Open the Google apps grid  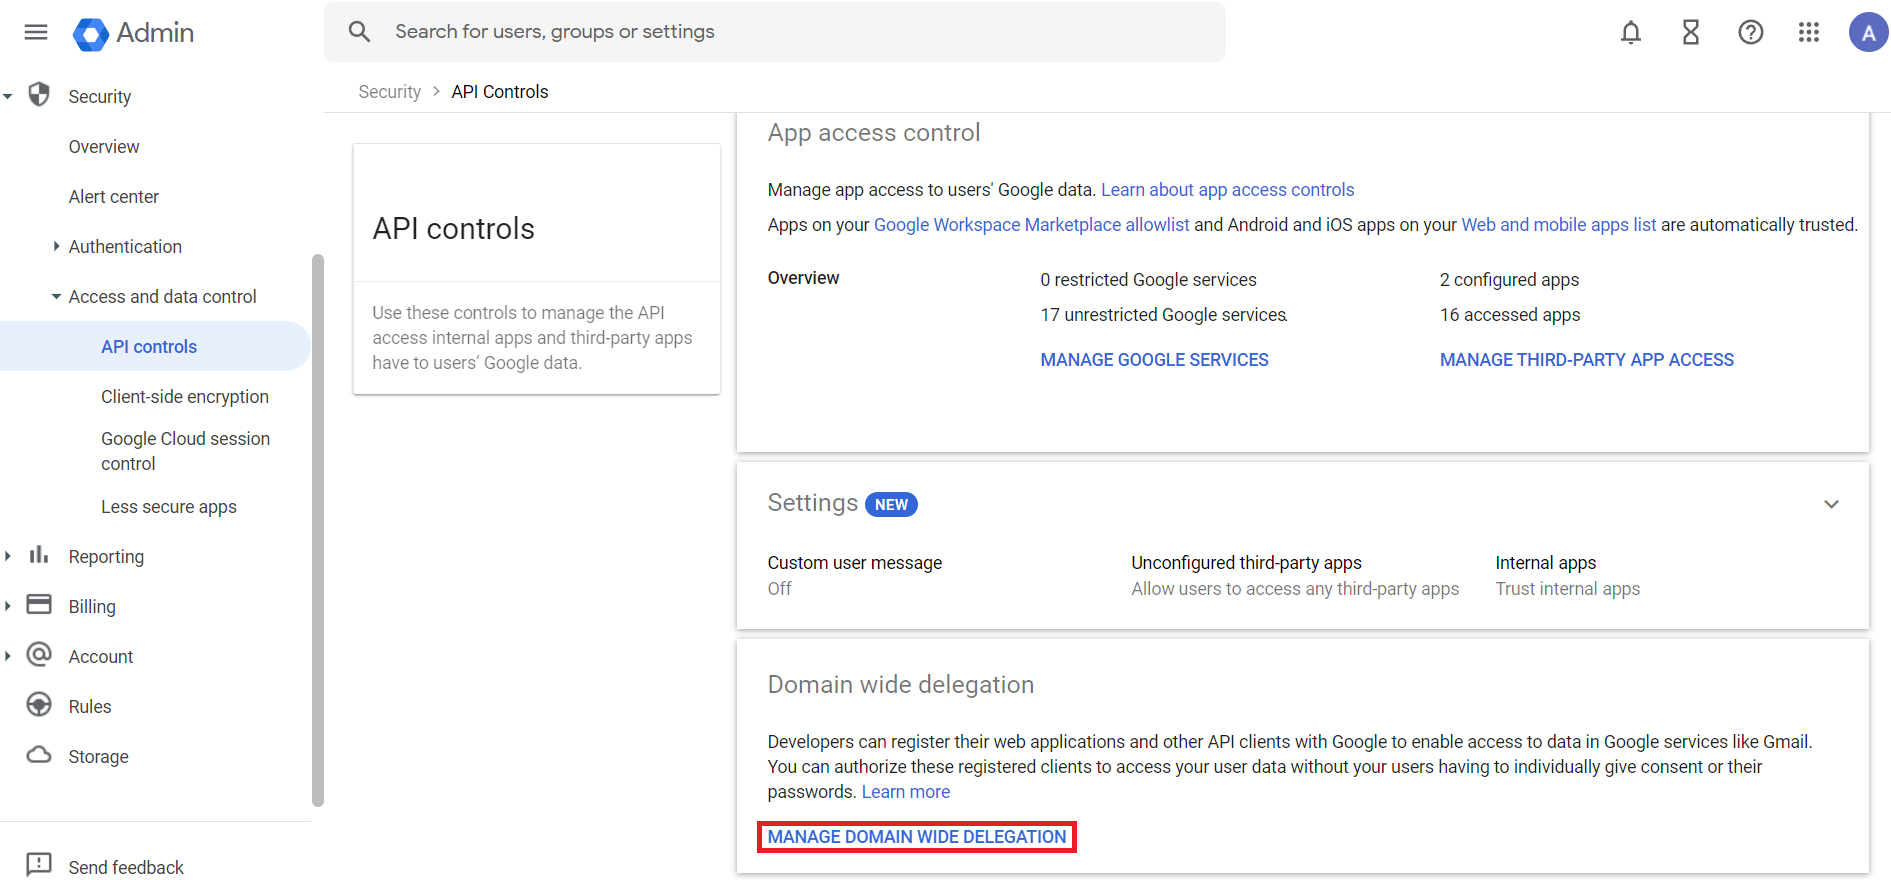(1809, 33)
